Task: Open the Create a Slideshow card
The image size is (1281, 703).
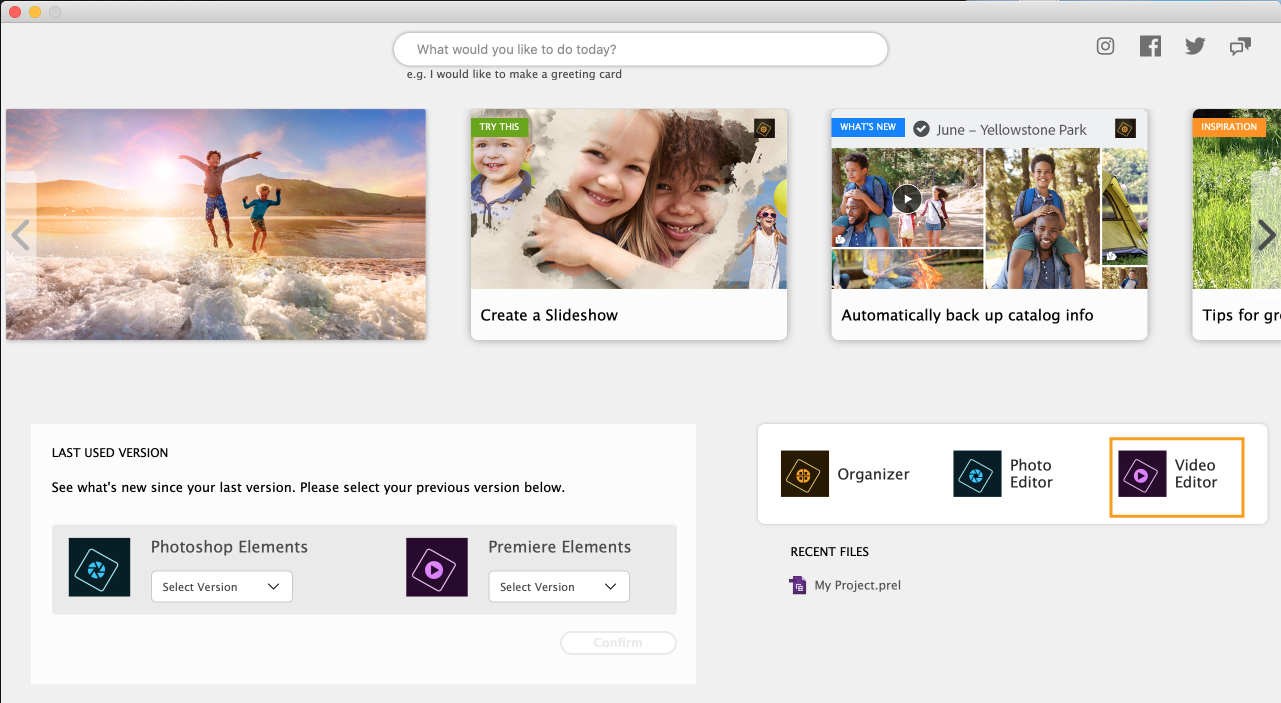Action: click(x=628, y=223)
